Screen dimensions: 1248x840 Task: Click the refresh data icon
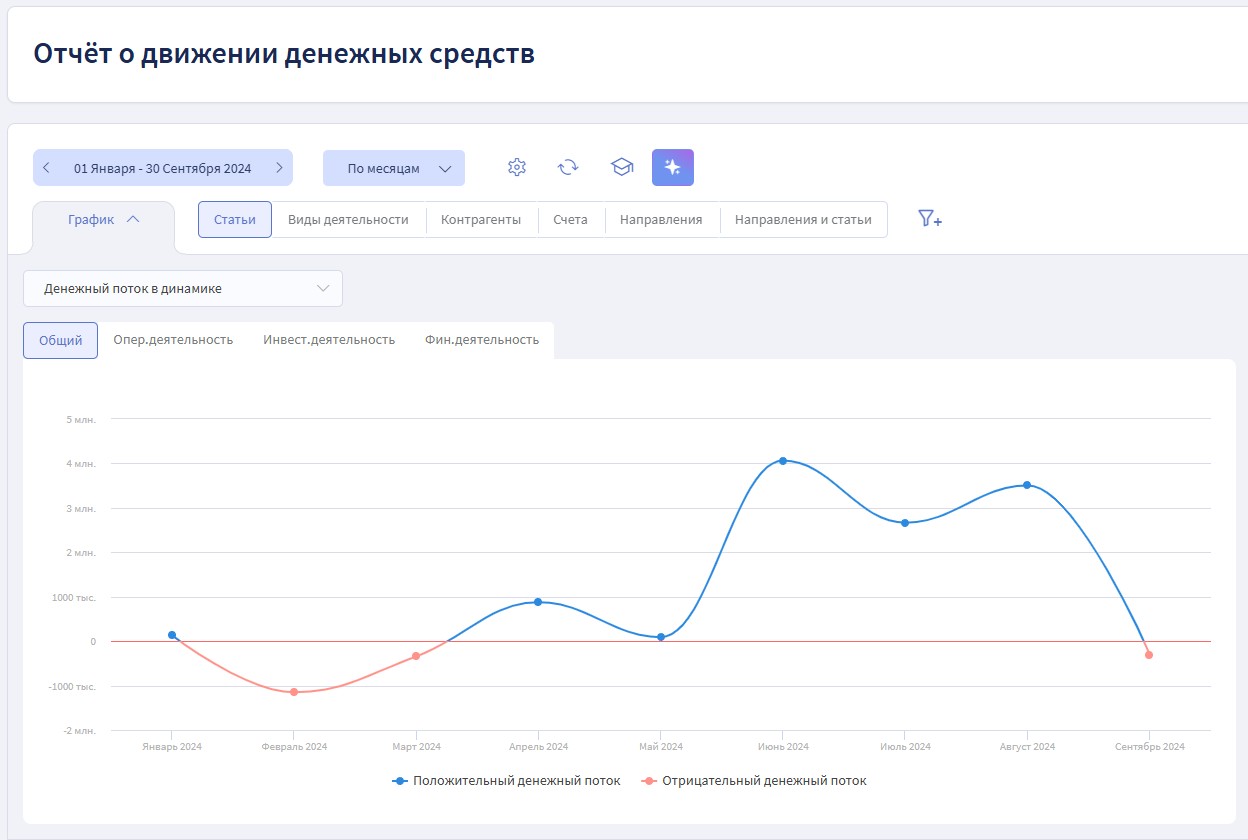click(568, 168)
